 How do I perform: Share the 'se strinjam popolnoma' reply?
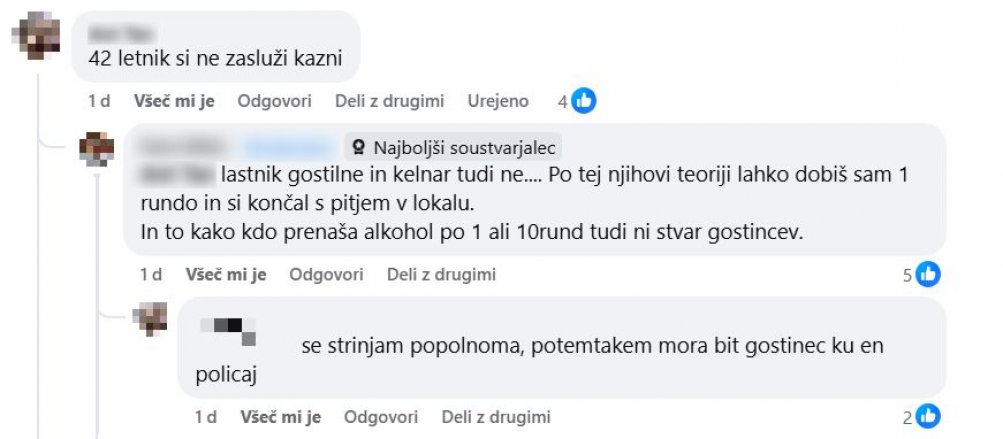[x=496, y=417]
